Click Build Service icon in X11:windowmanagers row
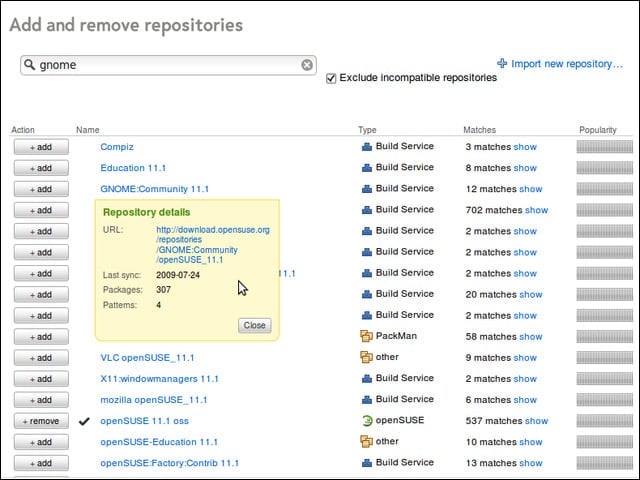The height and width of the screenshot is (480, 640). click(x=367, y=379)
